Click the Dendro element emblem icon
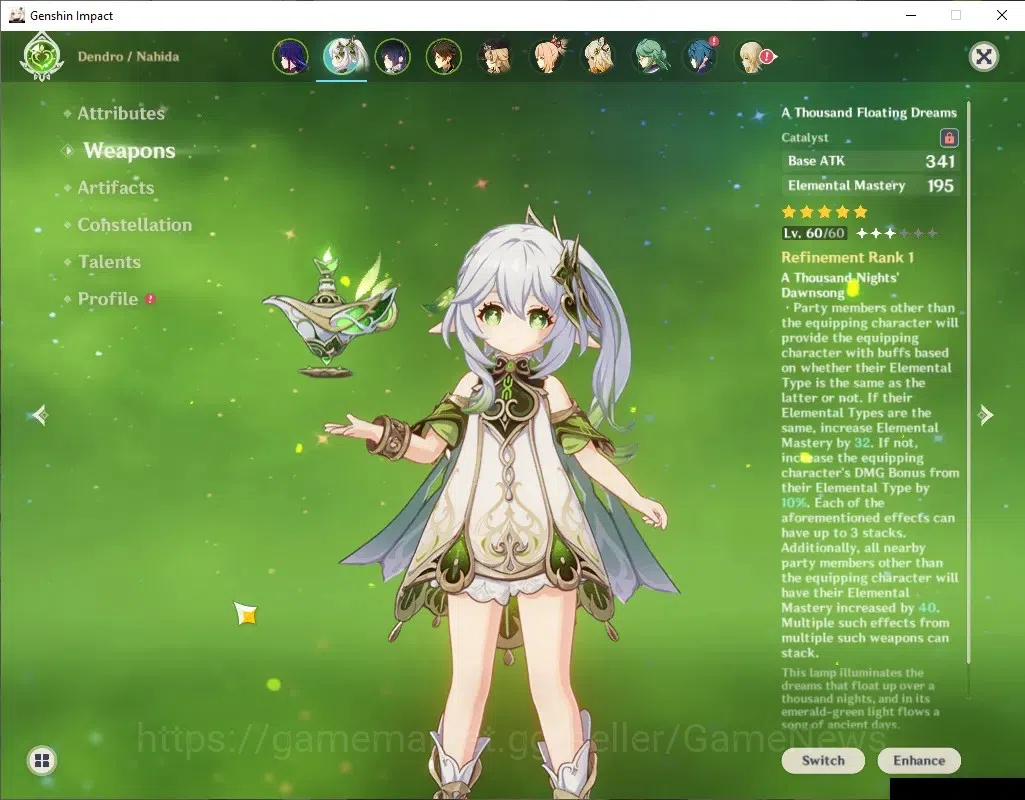Image resolution: width=1025 pixels, height=800 pixels. coord(42,58)
